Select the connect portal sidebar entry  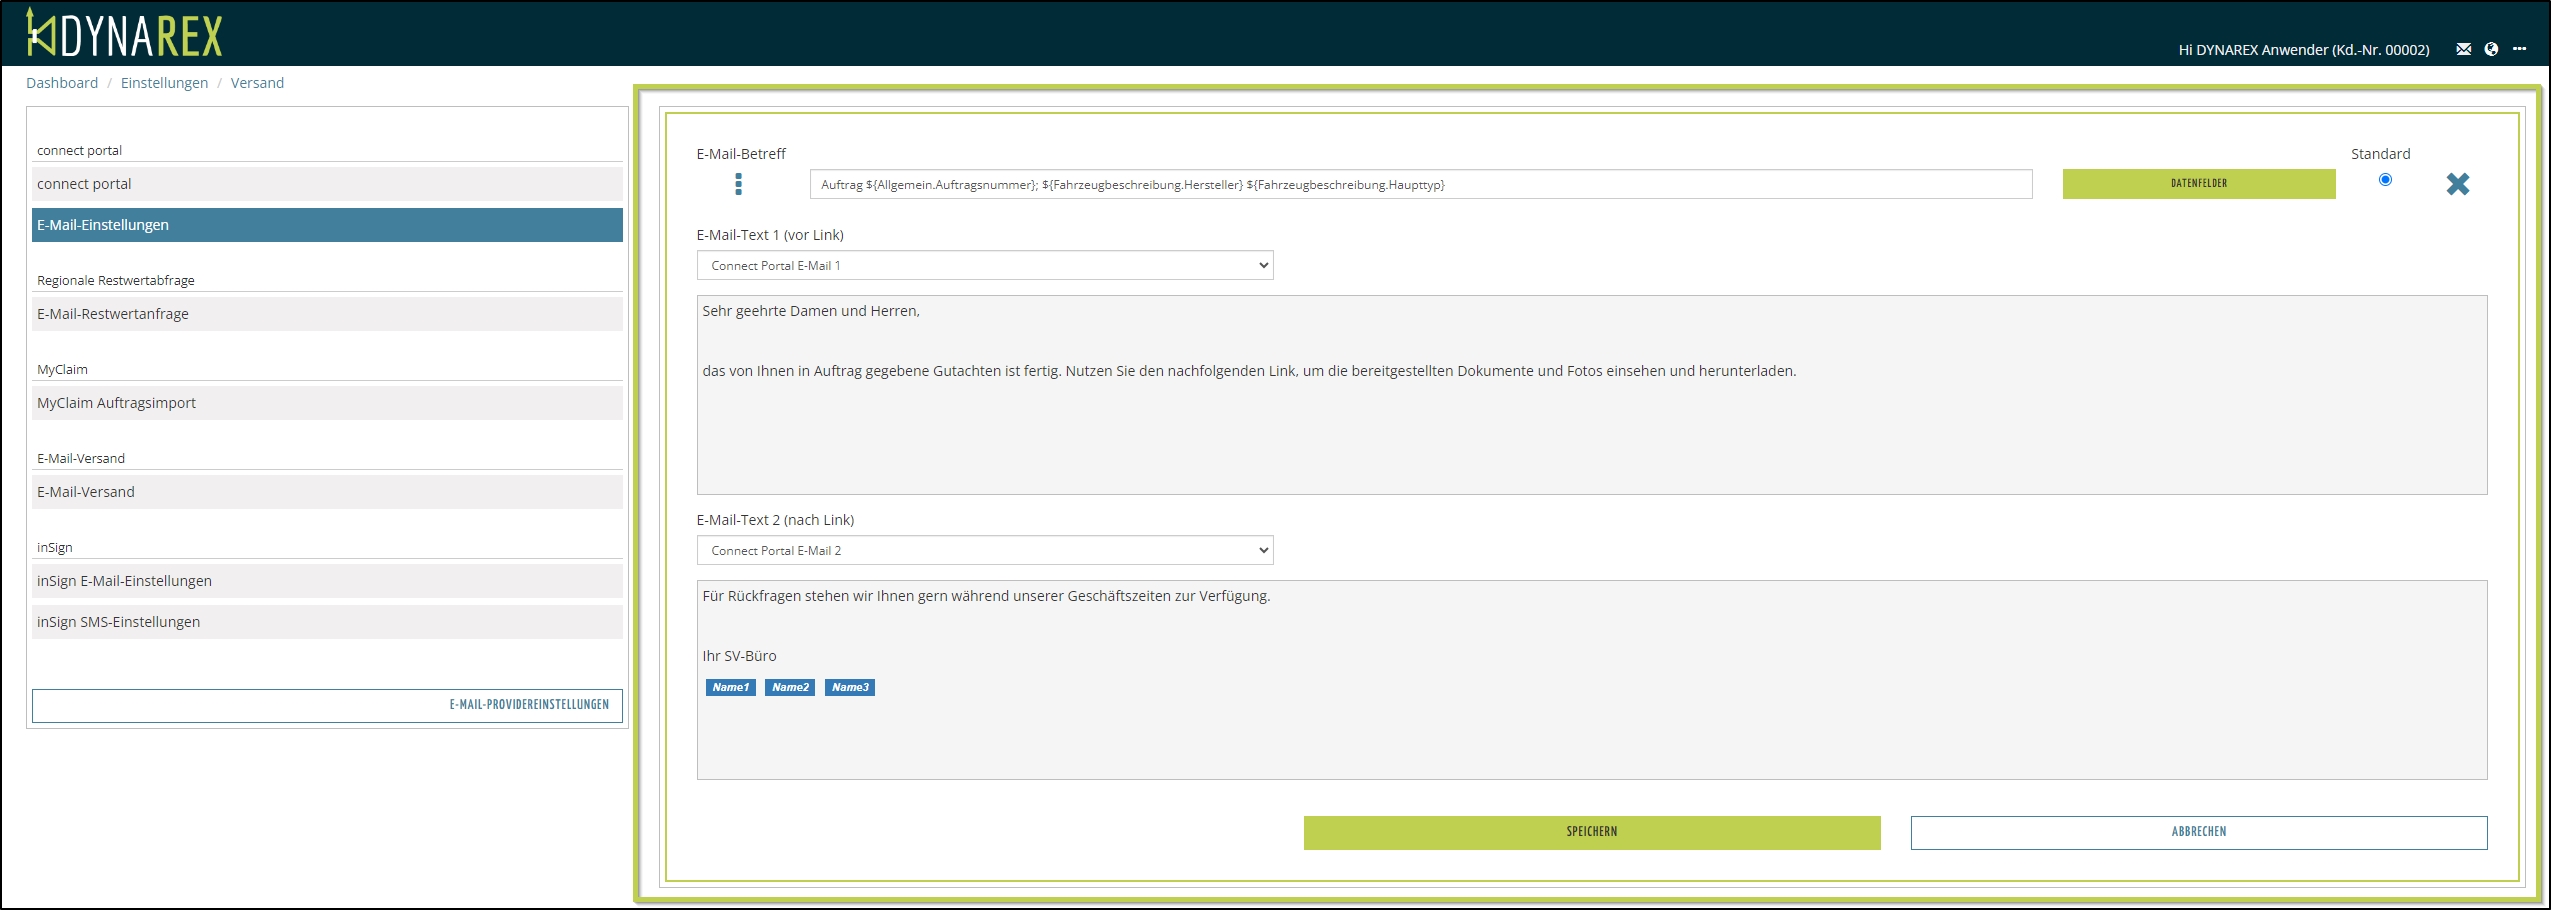click(327, 184)
